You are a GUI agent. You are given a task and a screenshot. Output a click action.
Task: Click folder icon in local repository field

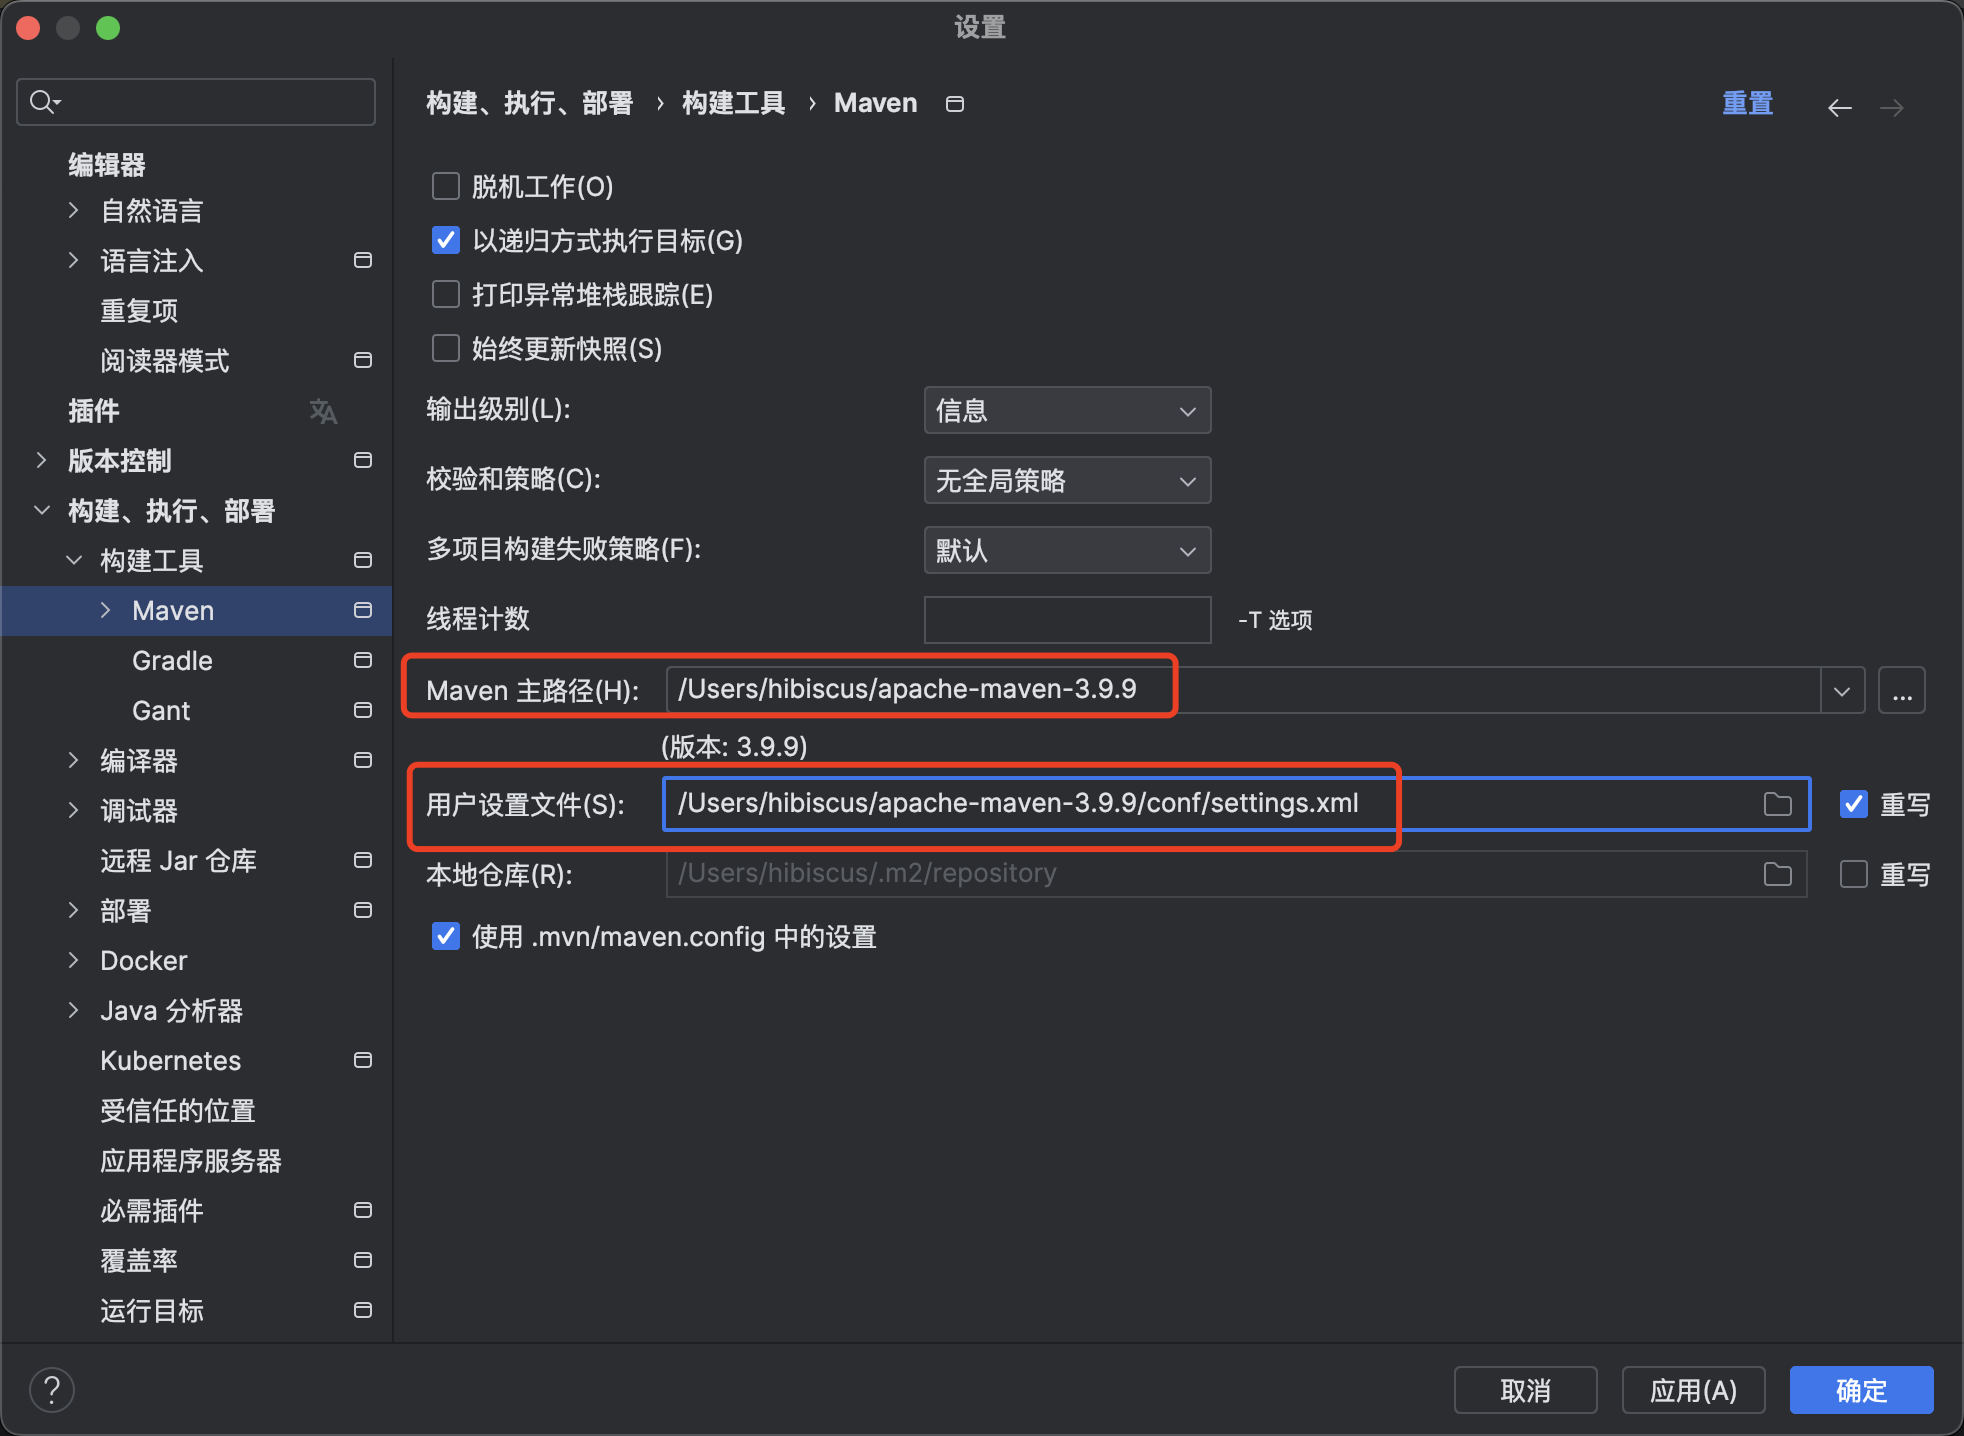pos(1777,874)
